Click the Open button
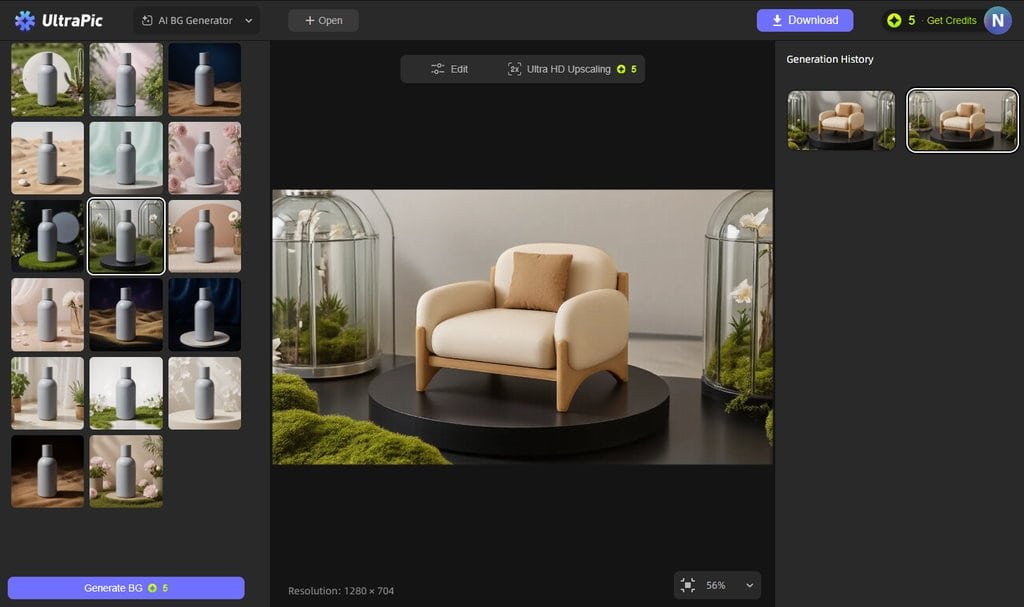 (x=323, y=19)
